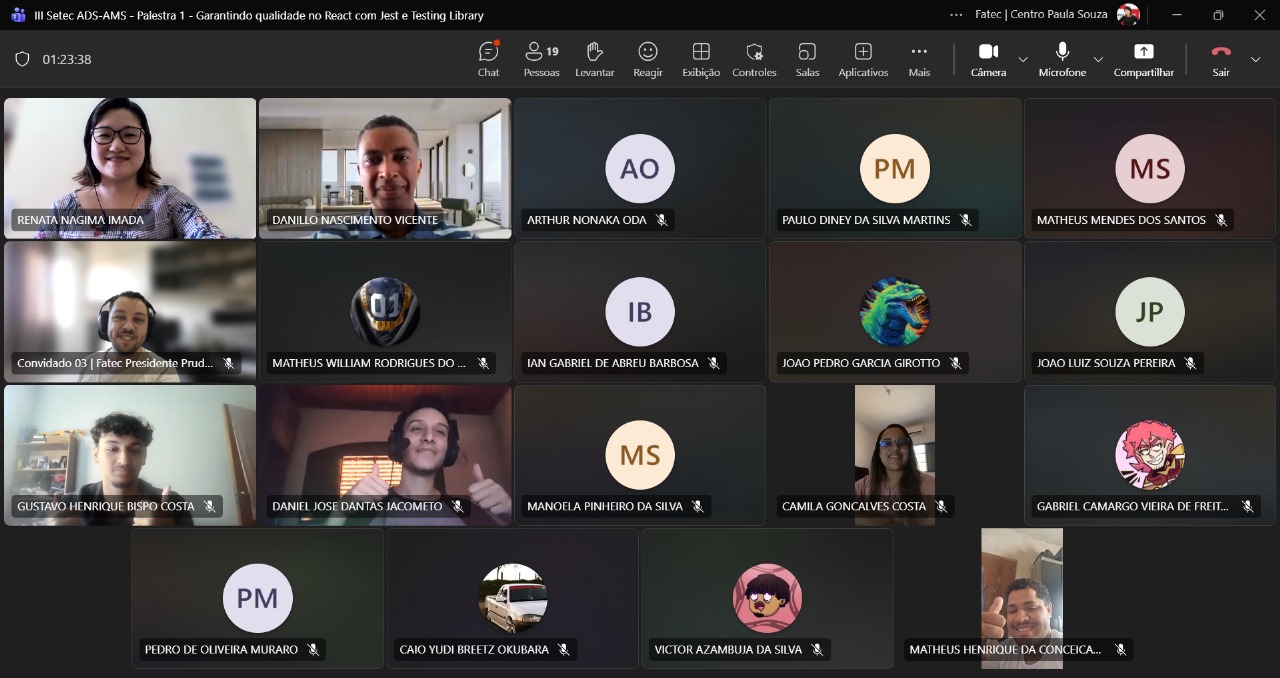Click the Compartilhar share screen button
The width and height of the screenshot is (1280, 678).
[1143, 59]
